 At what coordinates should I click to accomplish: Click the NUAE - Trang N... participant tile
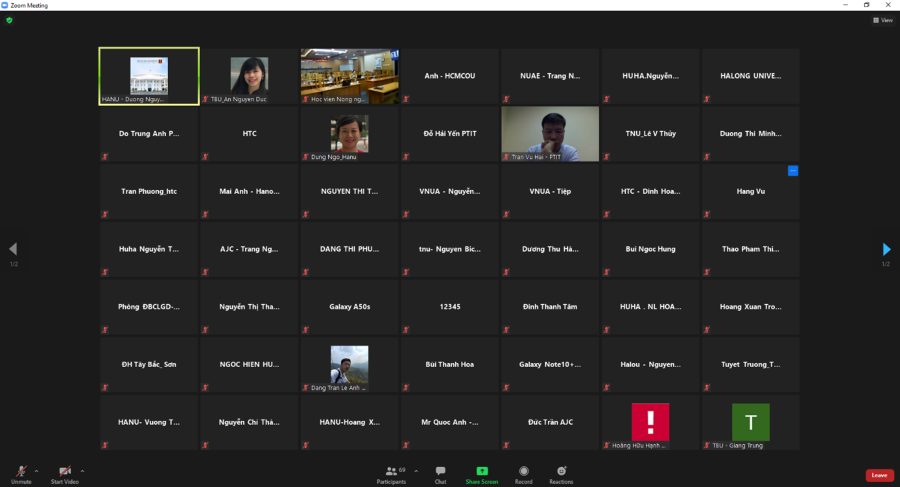coord(550,76)
